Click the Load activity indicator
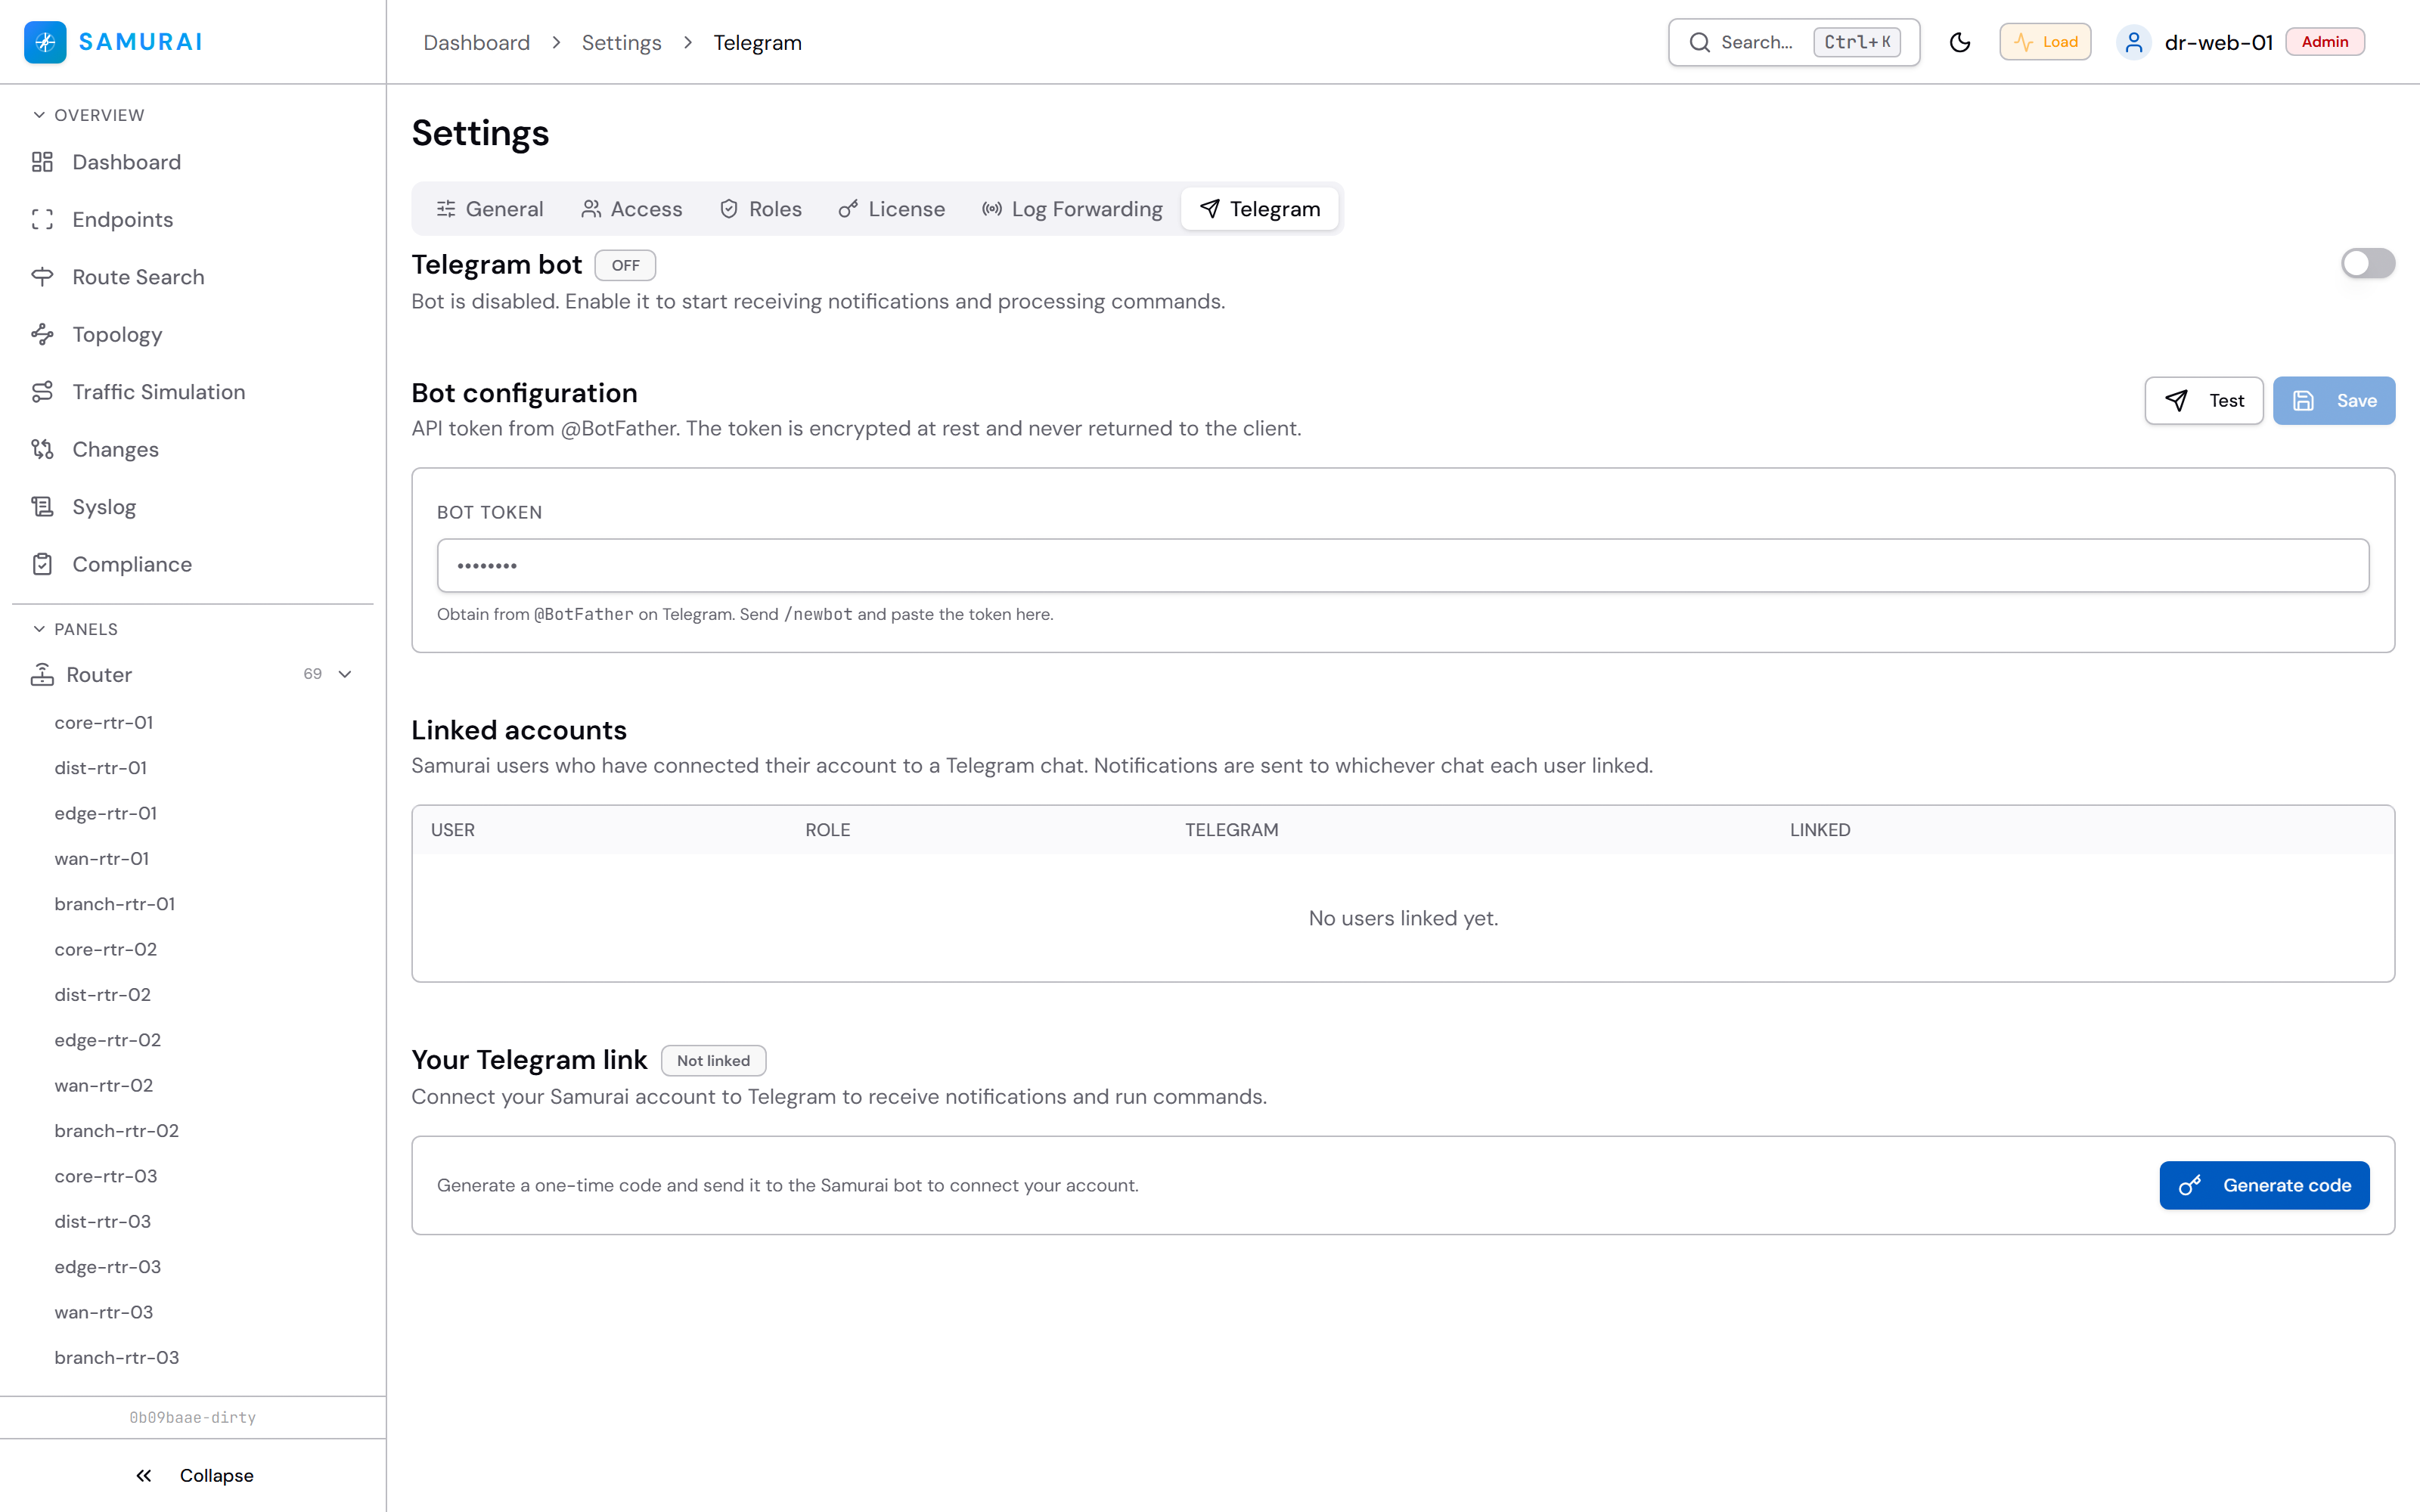The image size is (2420, 1512). (x=2045, y=42)
